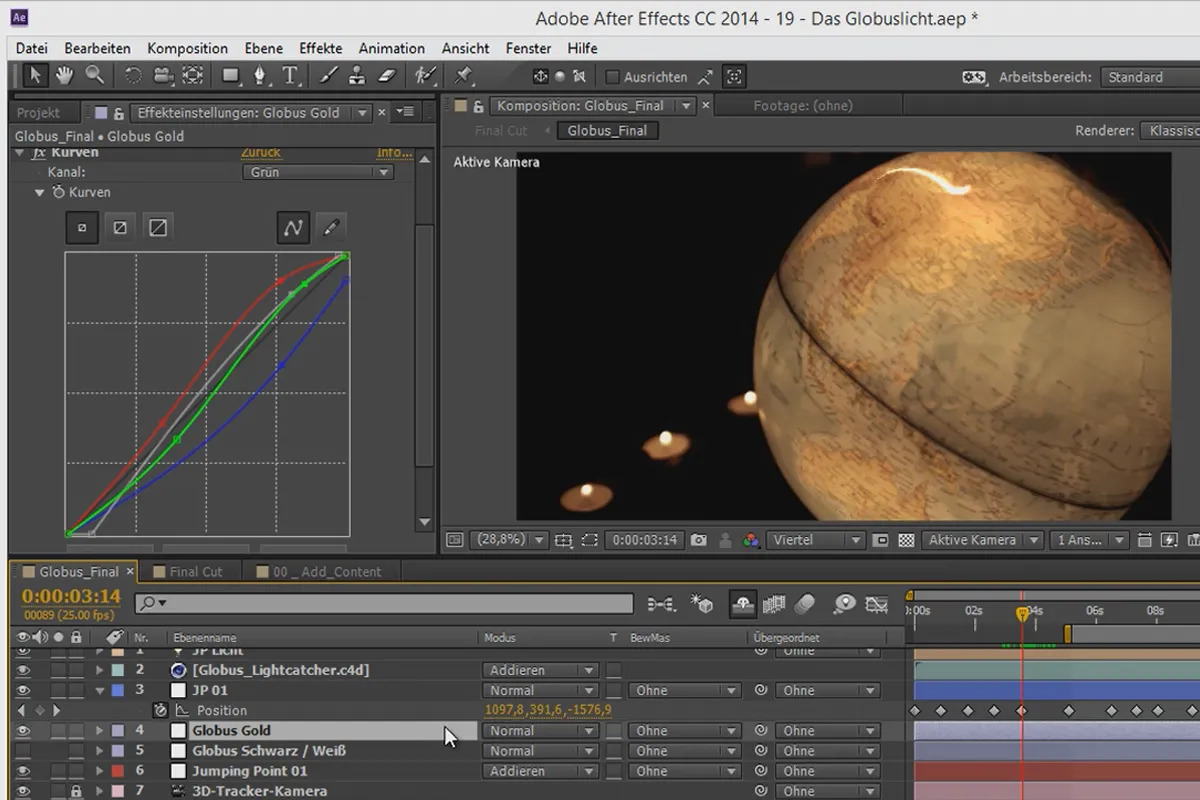
Task: Collapse the Kurven effect triangle
Action: (20, 153)
